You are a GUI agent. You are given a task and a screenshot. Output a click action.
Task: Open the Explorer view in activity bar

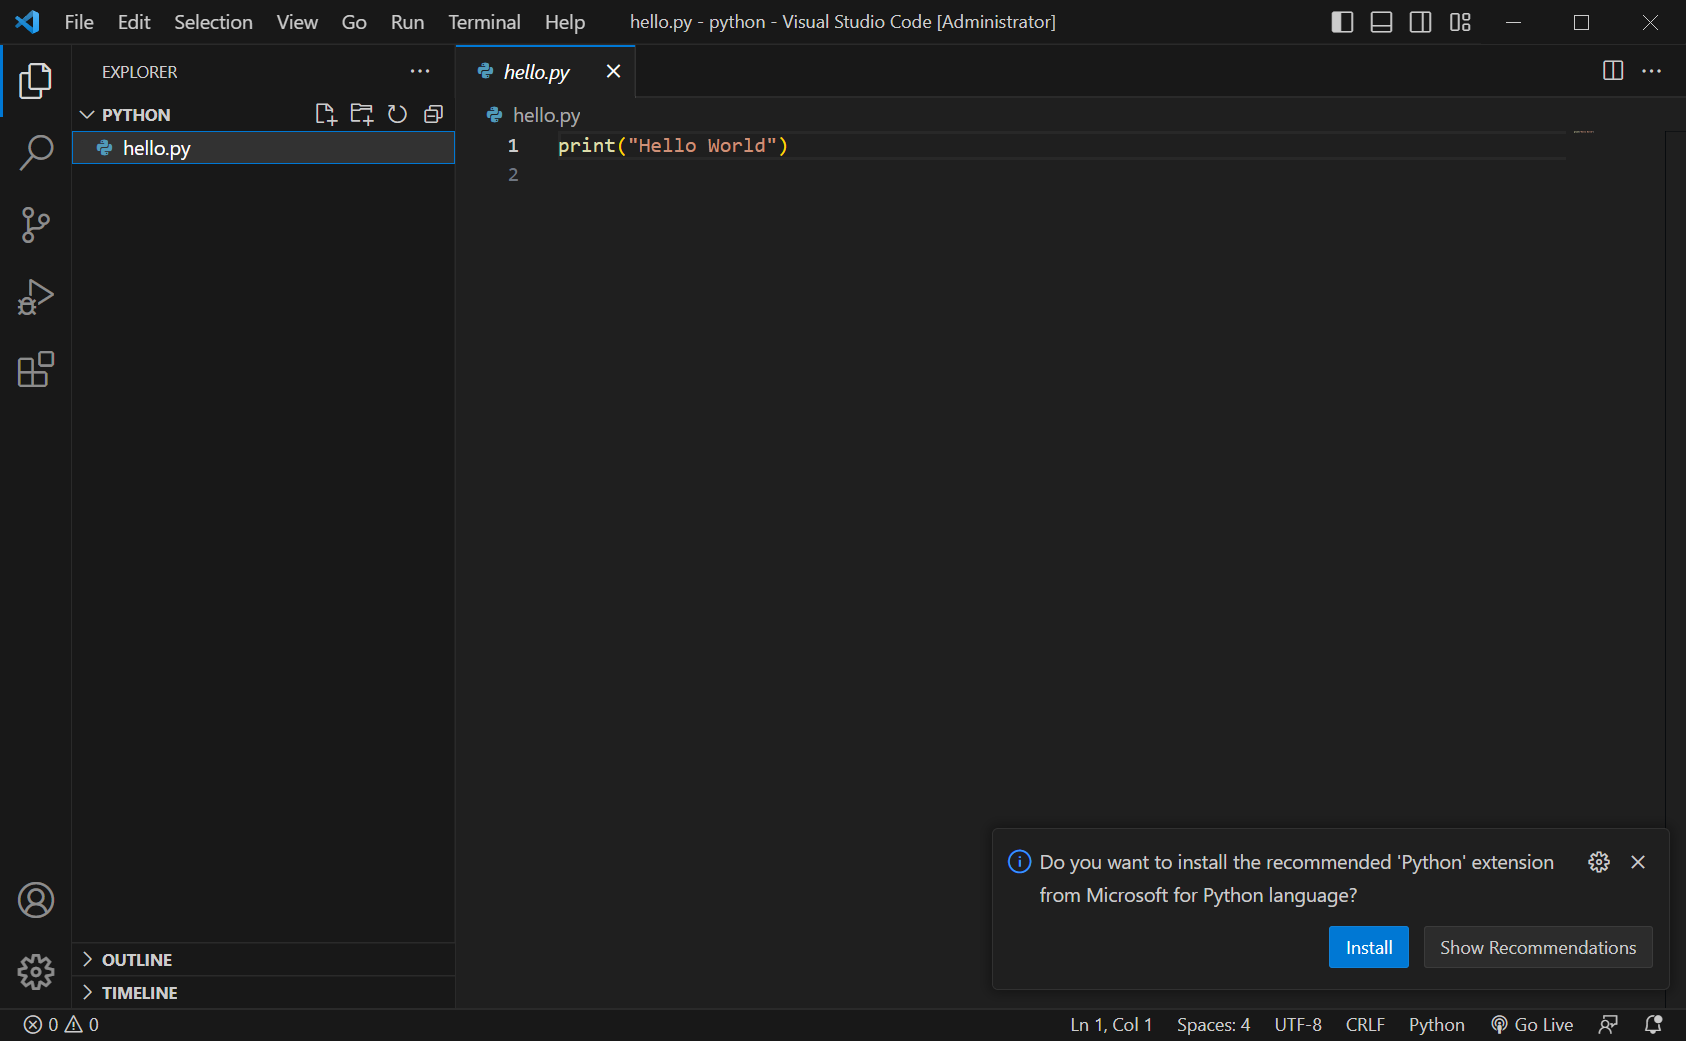coord(36,81)
